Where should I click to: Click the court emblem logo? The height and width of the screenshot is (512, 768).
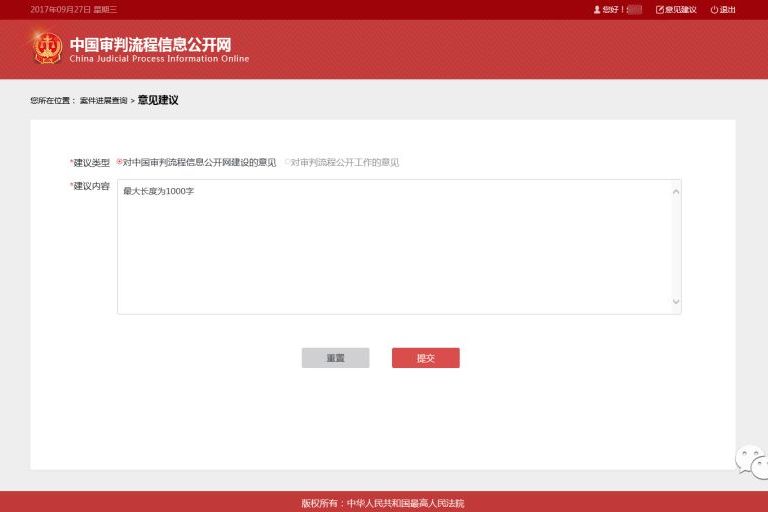[47, 47]
